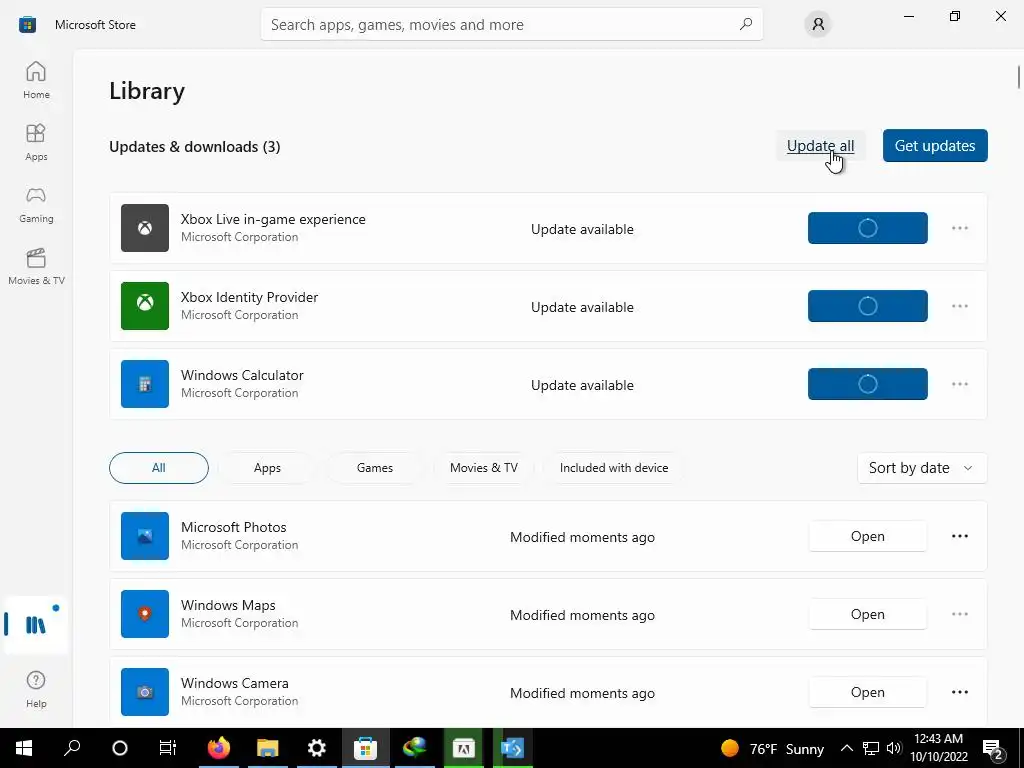Click the taskbar clock and date
This screenshot has width=1024, height=768.
tap(939, 748)
